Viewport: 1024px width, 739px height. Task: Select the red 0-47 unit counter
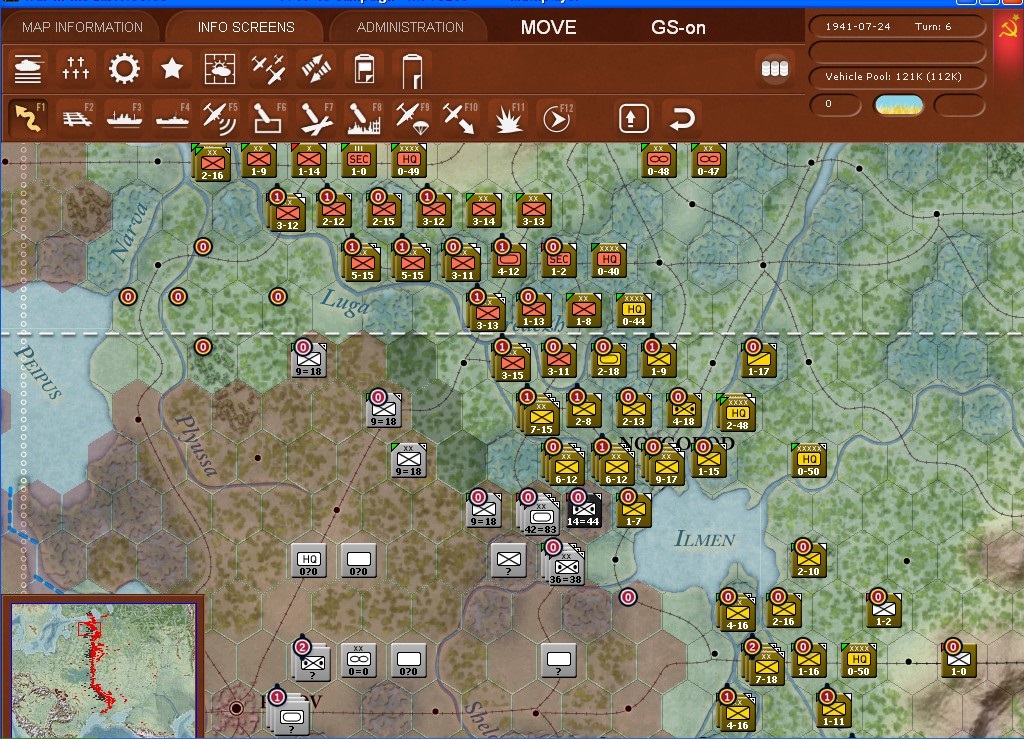(709, 161)
